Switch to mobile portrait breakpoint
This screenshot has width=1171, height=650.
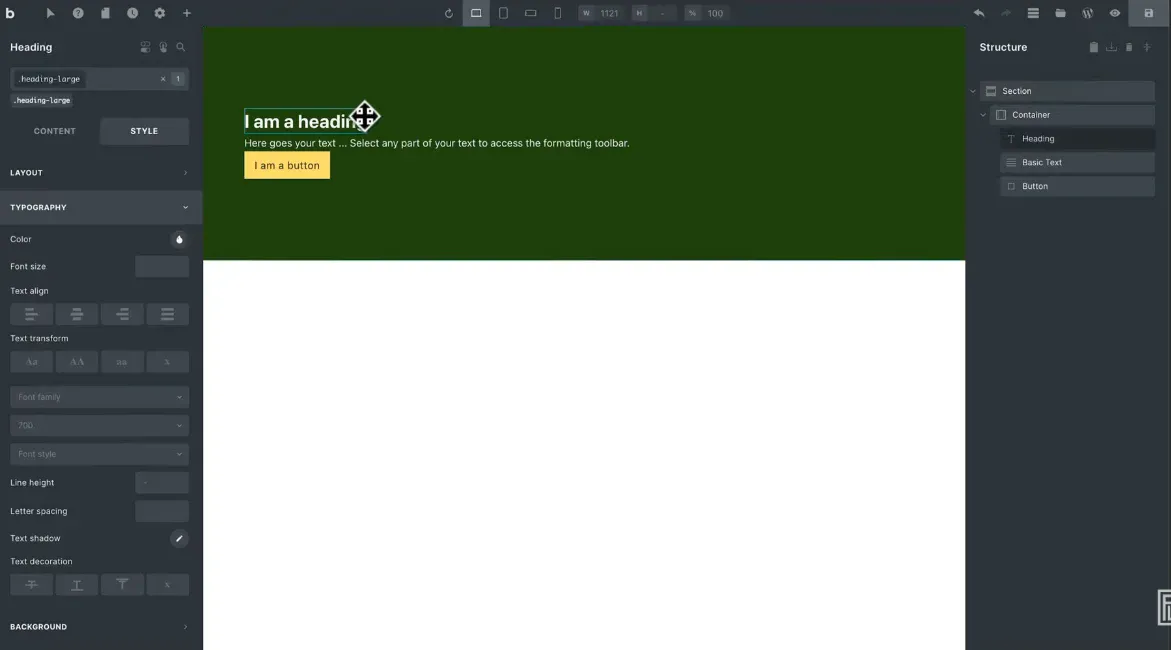click(x=558, y=13)
